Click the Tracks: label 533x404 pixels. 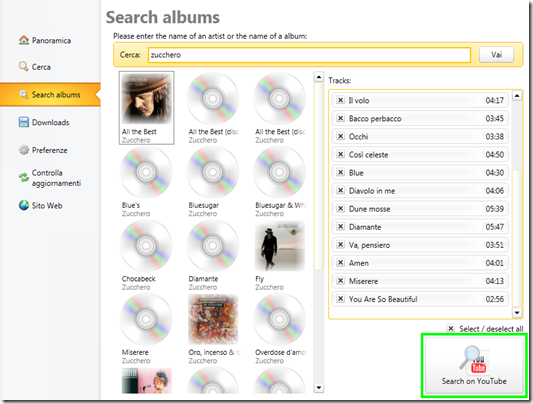340,81
